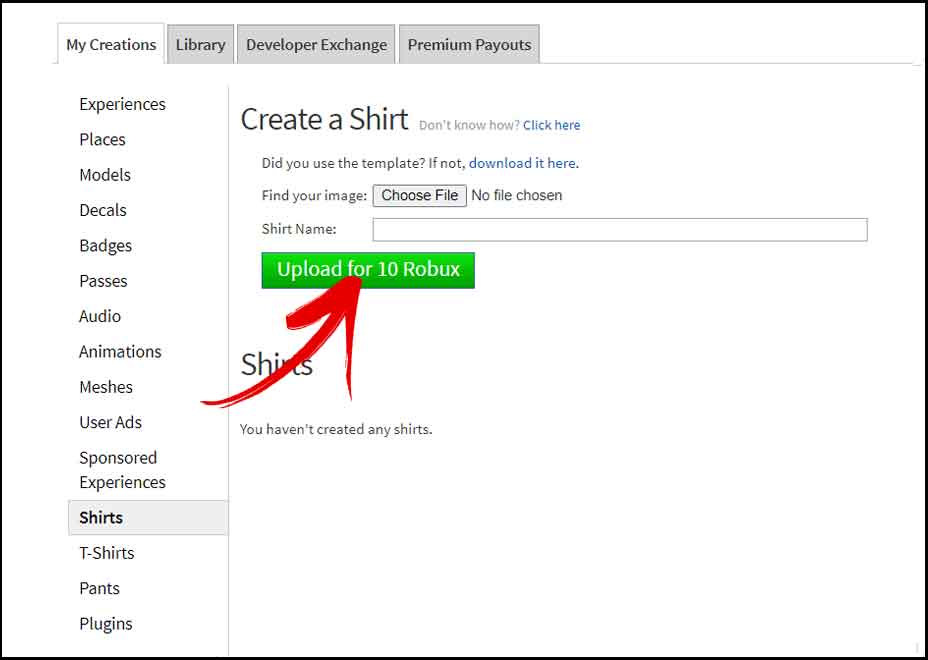Select the Premium Payouts tab
The image size is (928, 660).
[x=469, y=44]
